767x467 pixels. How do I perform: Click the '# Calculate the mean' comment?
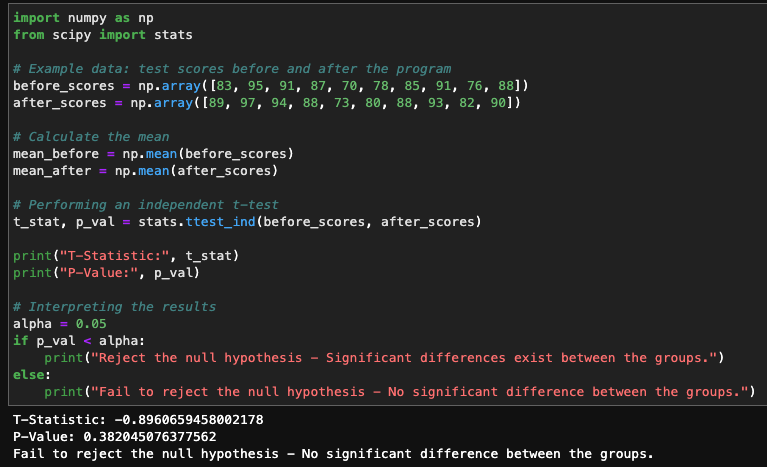[x=91, y=137]
